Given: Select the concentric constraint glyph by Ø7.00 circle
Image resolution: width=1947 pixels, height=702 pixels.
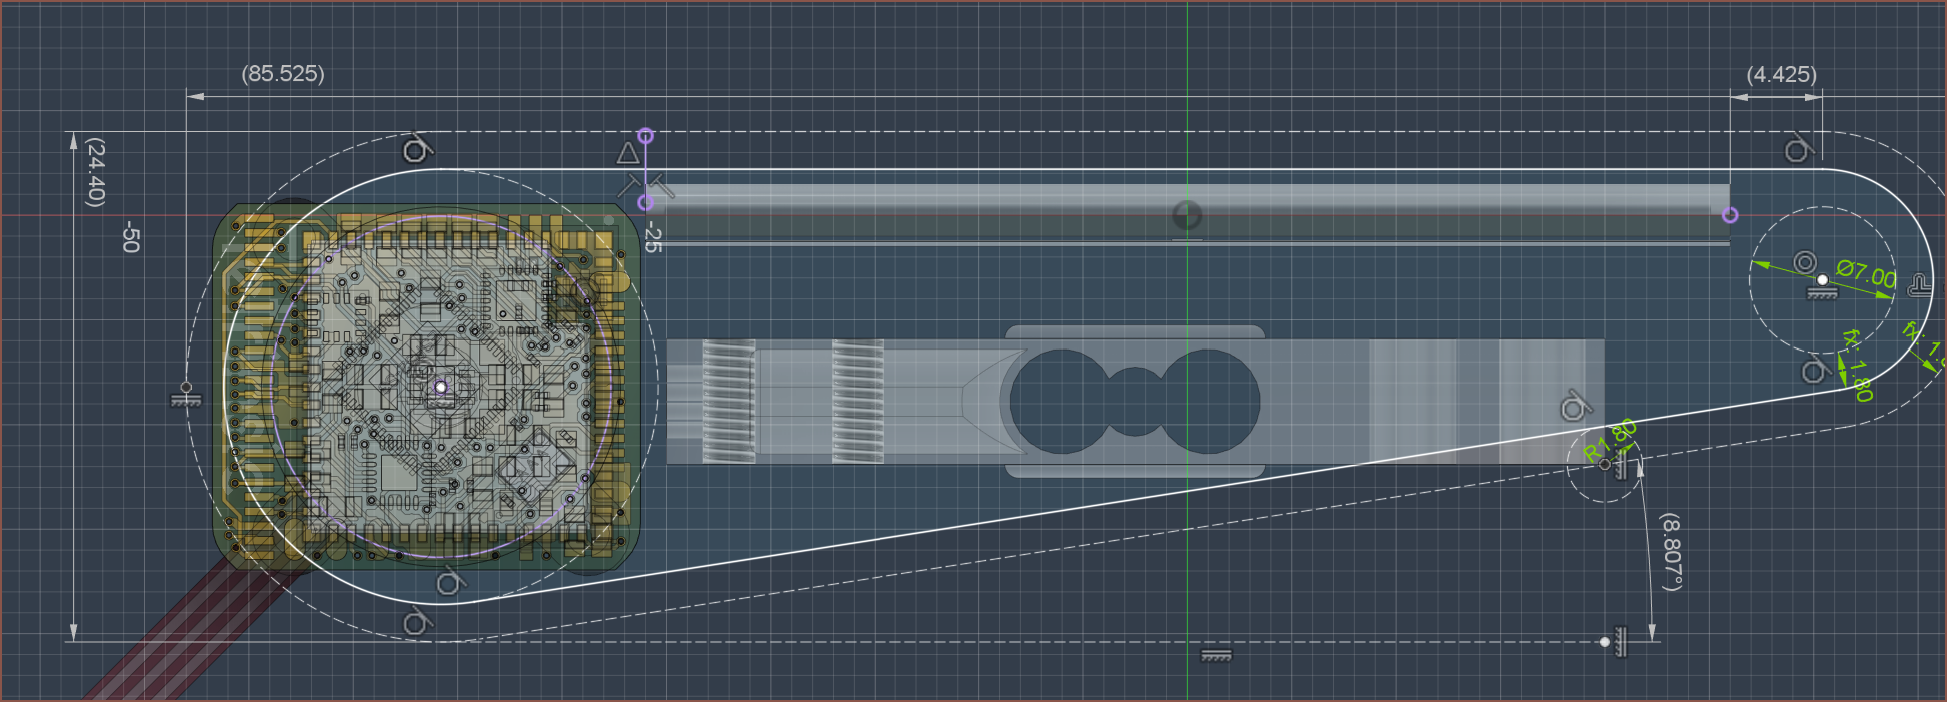Looking at the screenshot, I should click(x=1804, y=263).
